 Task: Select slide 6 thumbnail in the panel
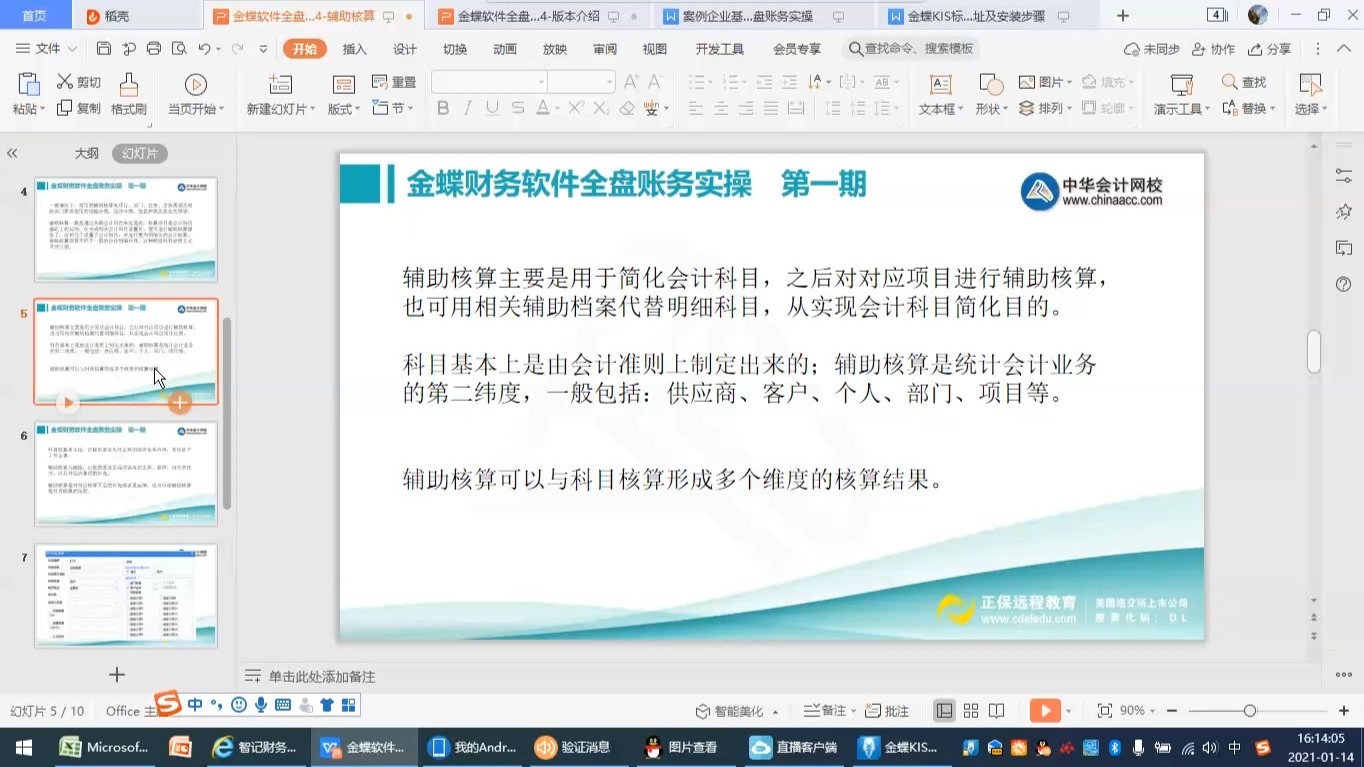(x=125, y=474)
